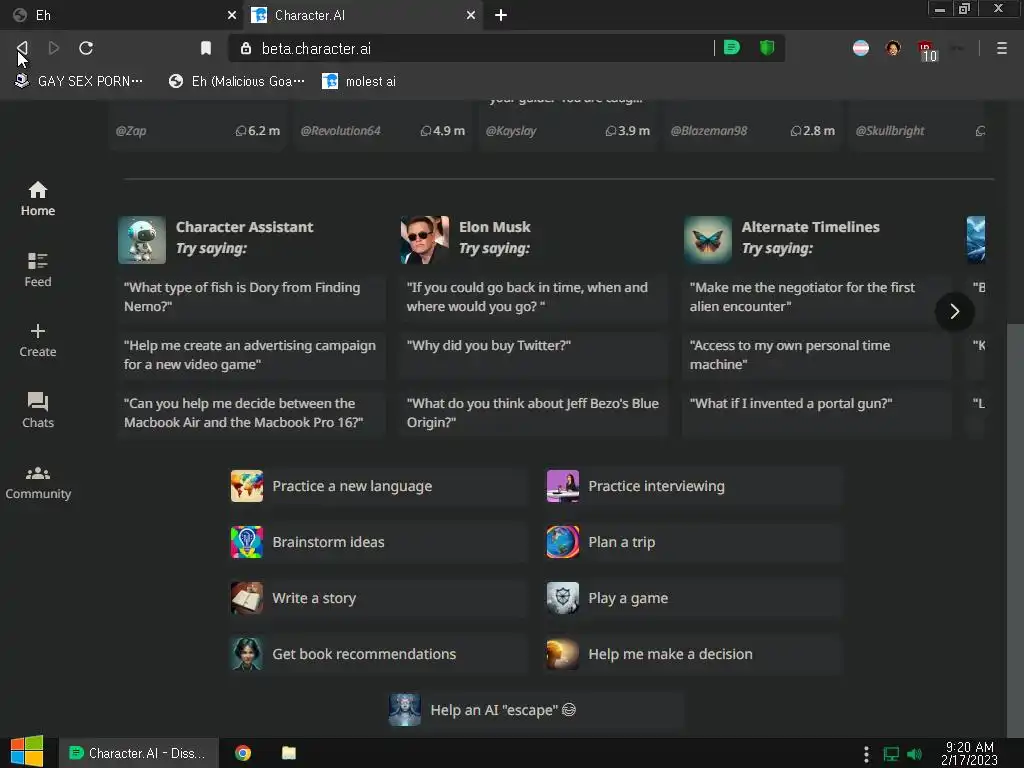
Task: Choose Help an AI "escape"
Action: point(536,710)
